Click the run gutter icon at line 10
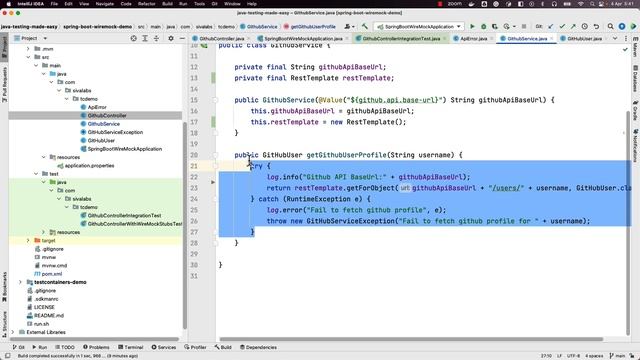The image size is (640, 360). pos(204,45)
